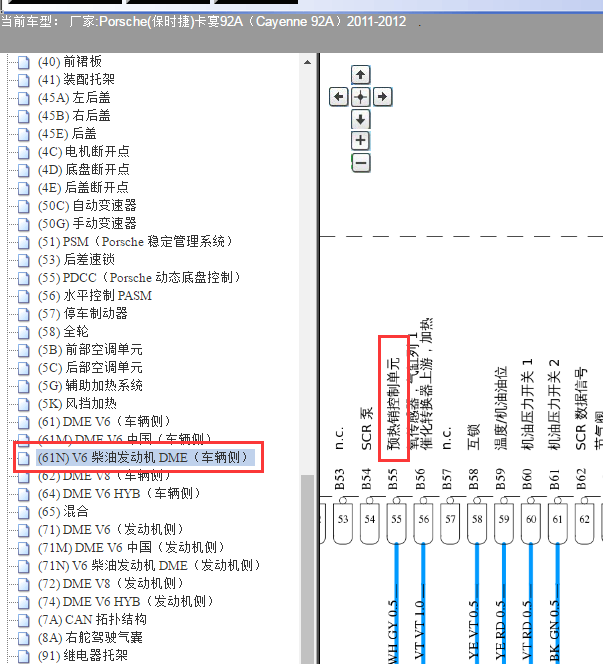603x664 pixels.
Task: Click the page icon beside (7A) CAN 拓扑结构
Action: [x=24, y=620]
